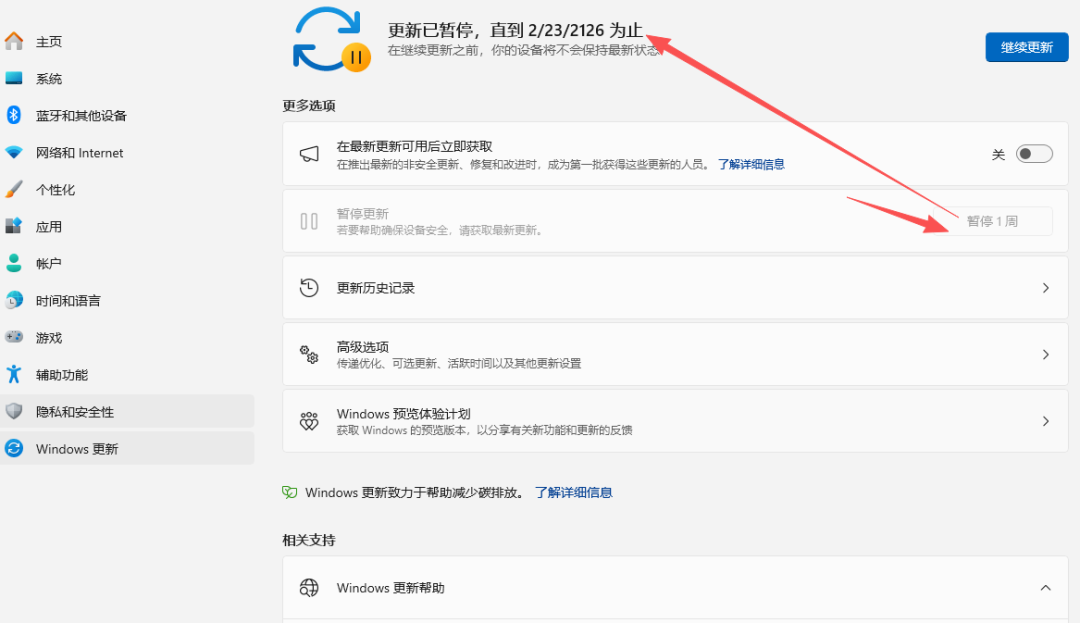Viewport: 1080px width, 623px height.
Task: Click the home icon beside 主页
Action: coord(14,41)
